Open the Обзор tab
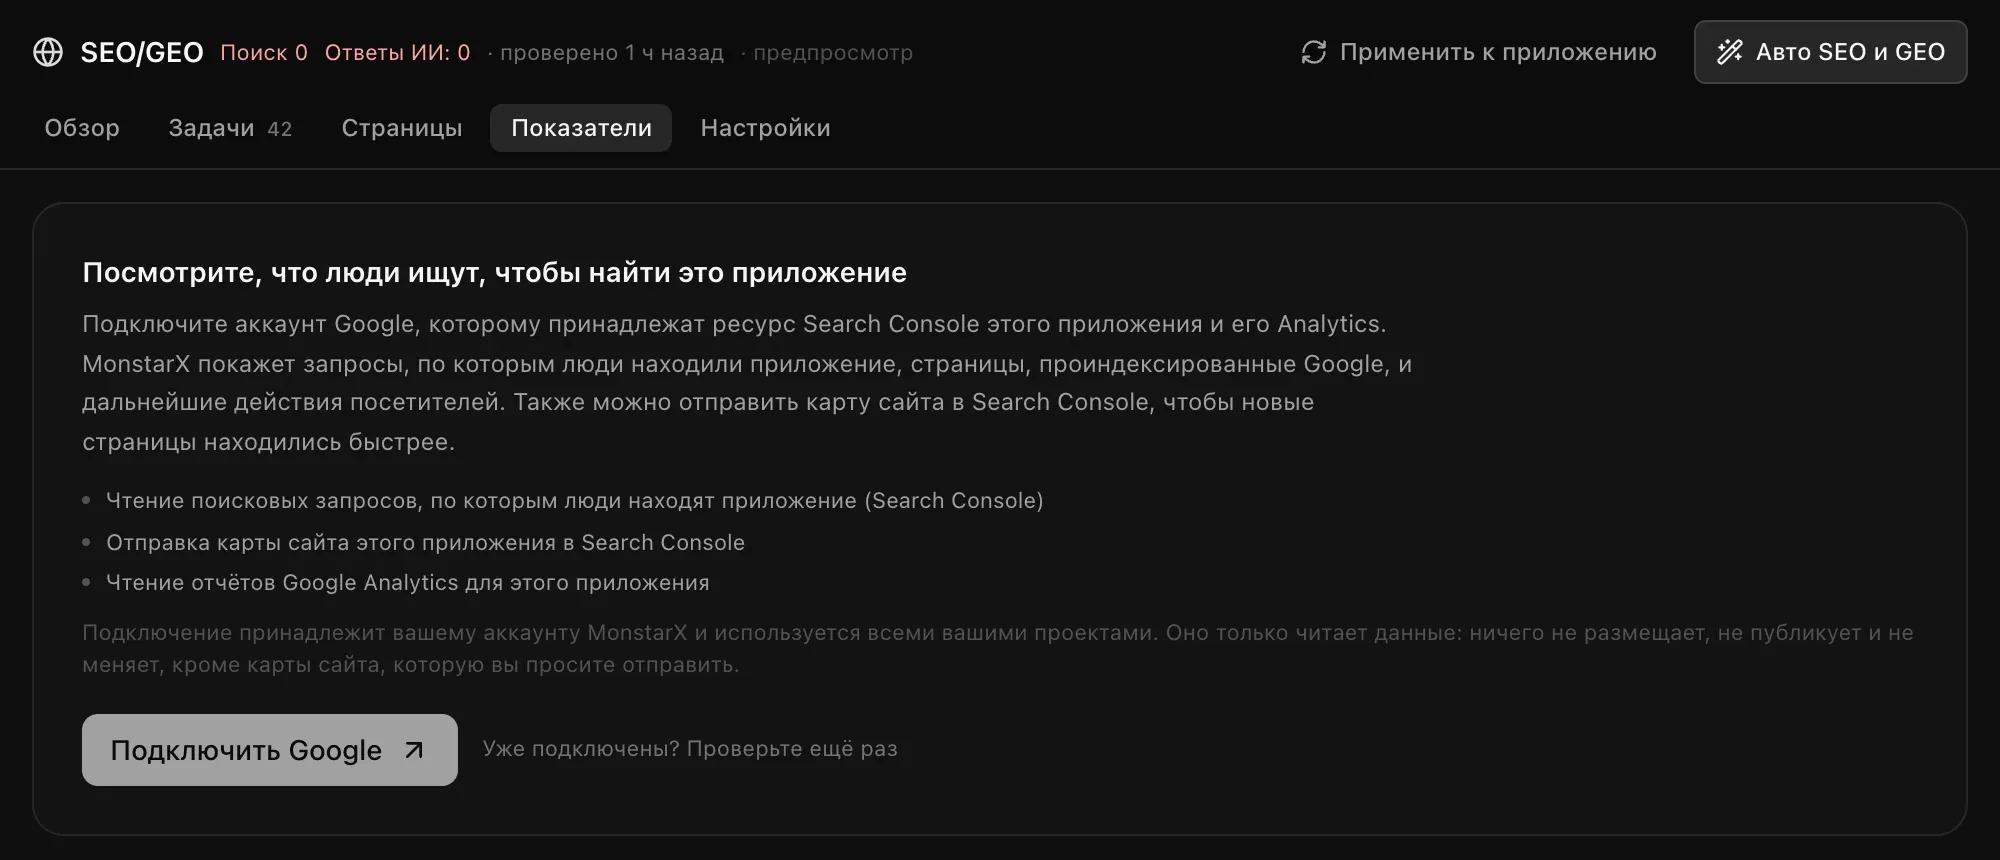The width and height of the screenshot is (2000, 860). point(82,128)
